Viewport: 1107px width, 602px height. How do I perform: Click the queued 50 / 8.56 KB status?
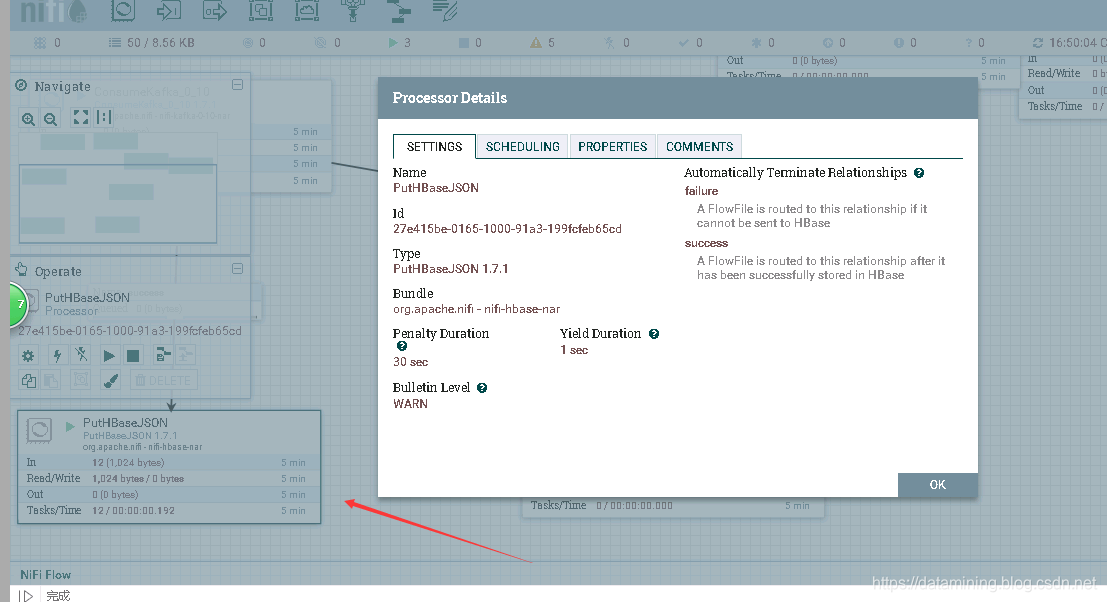152,42
